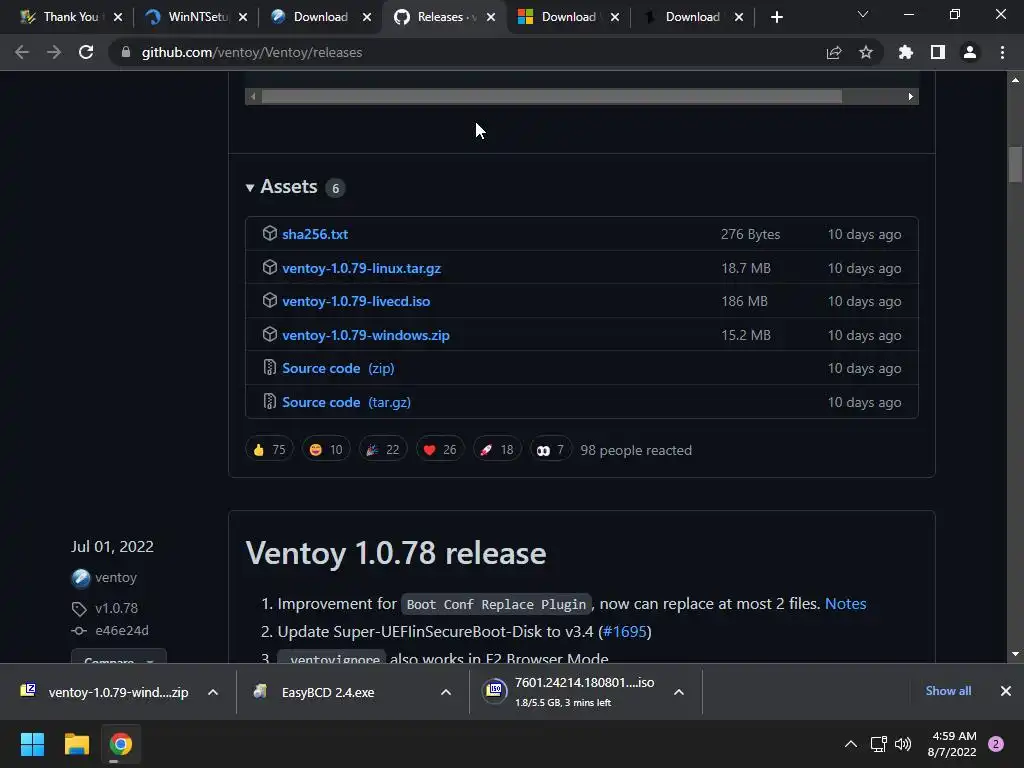Open File Explorer from the taskbar
Image resolution: width=1024 pixels, height=768 pixels.
click(76, 744)
